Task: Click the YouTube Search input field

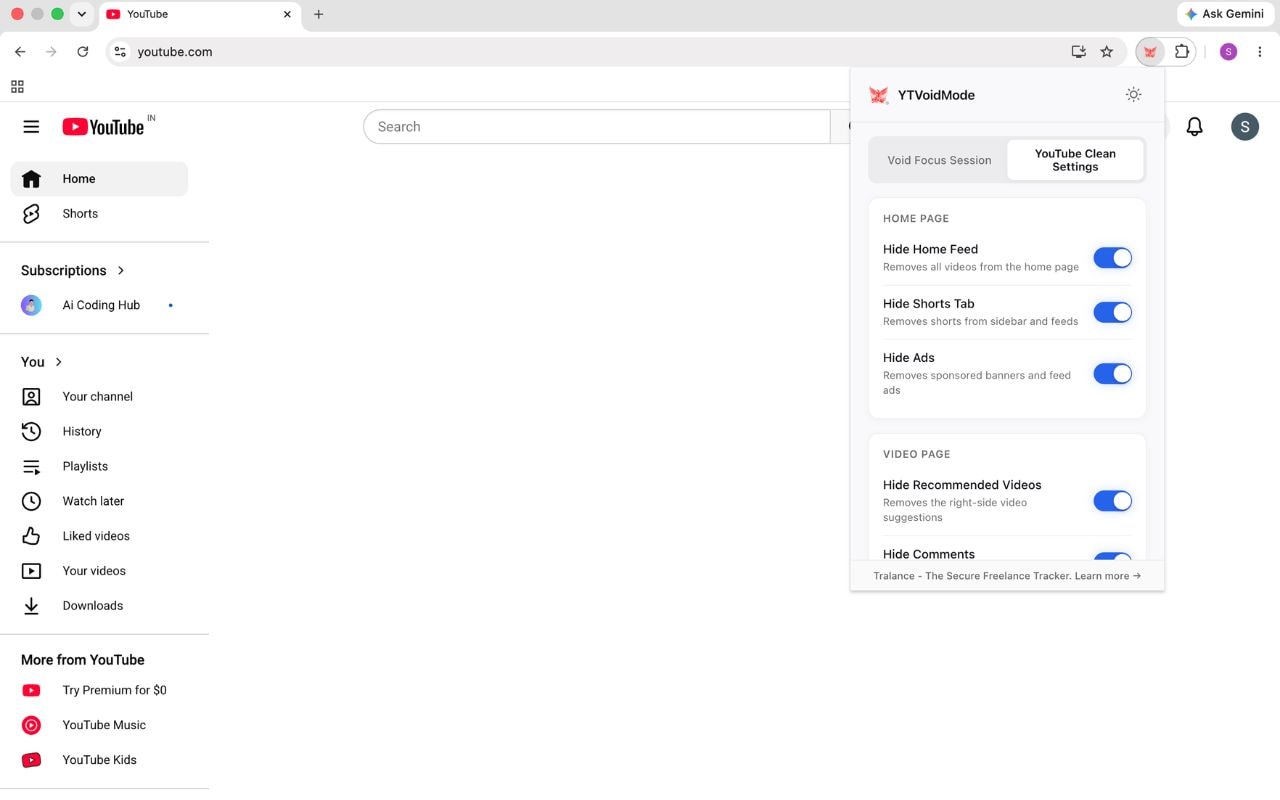Action: pyautogui.click(x=597, y=127)
